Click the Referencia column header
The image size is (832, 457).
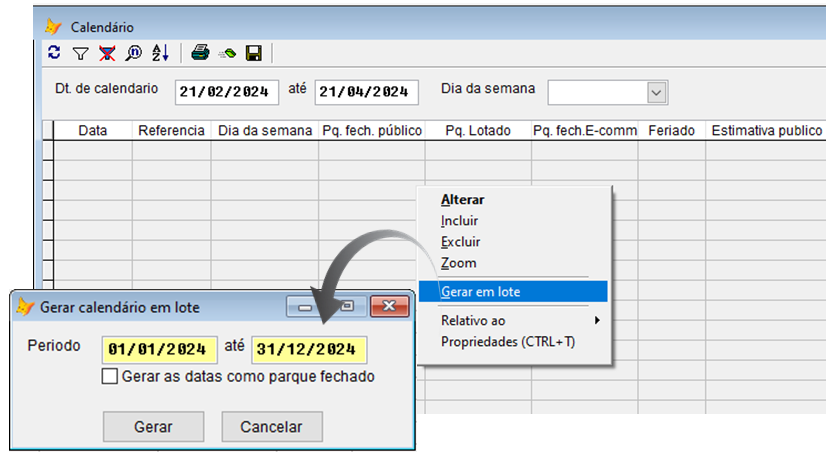tap(171, 131)
